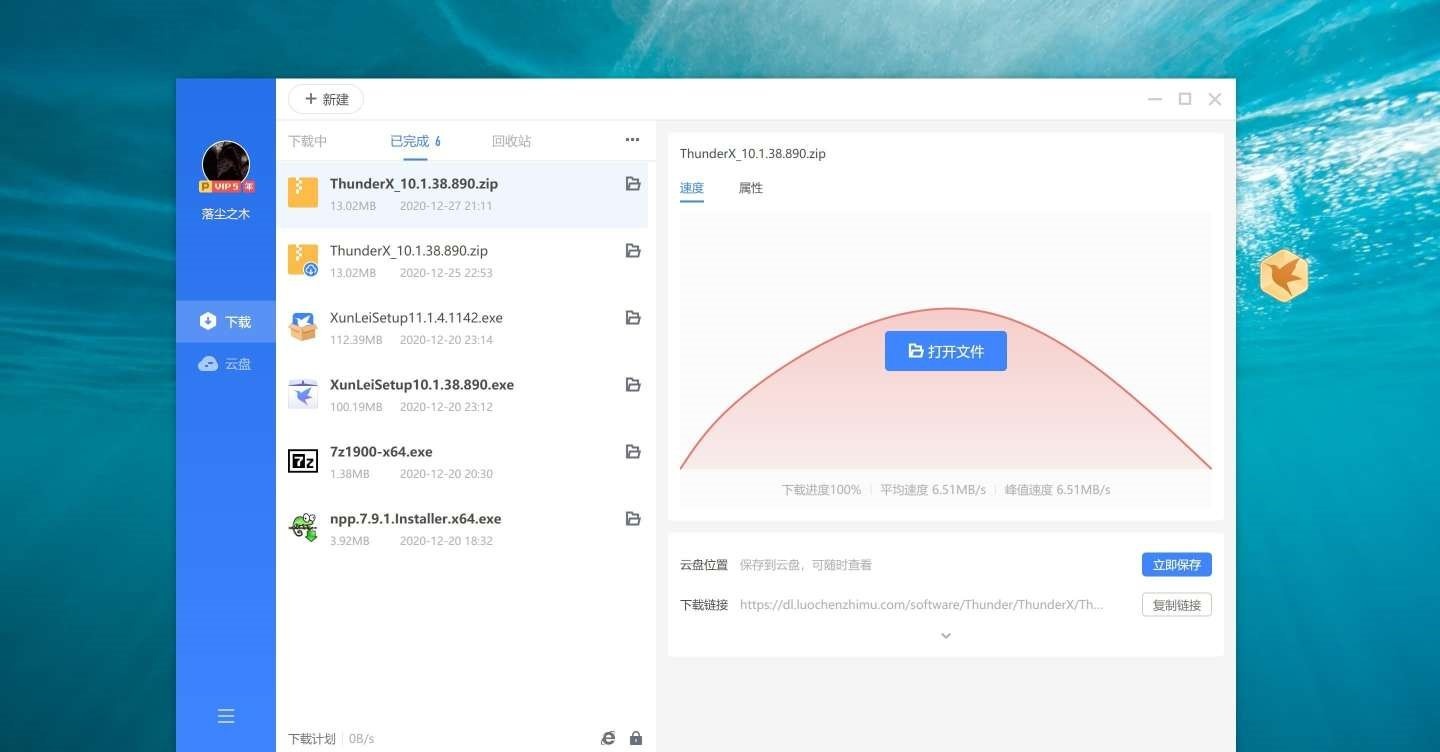
Task: Expand details with the down chevron
Action: (946, 636)
